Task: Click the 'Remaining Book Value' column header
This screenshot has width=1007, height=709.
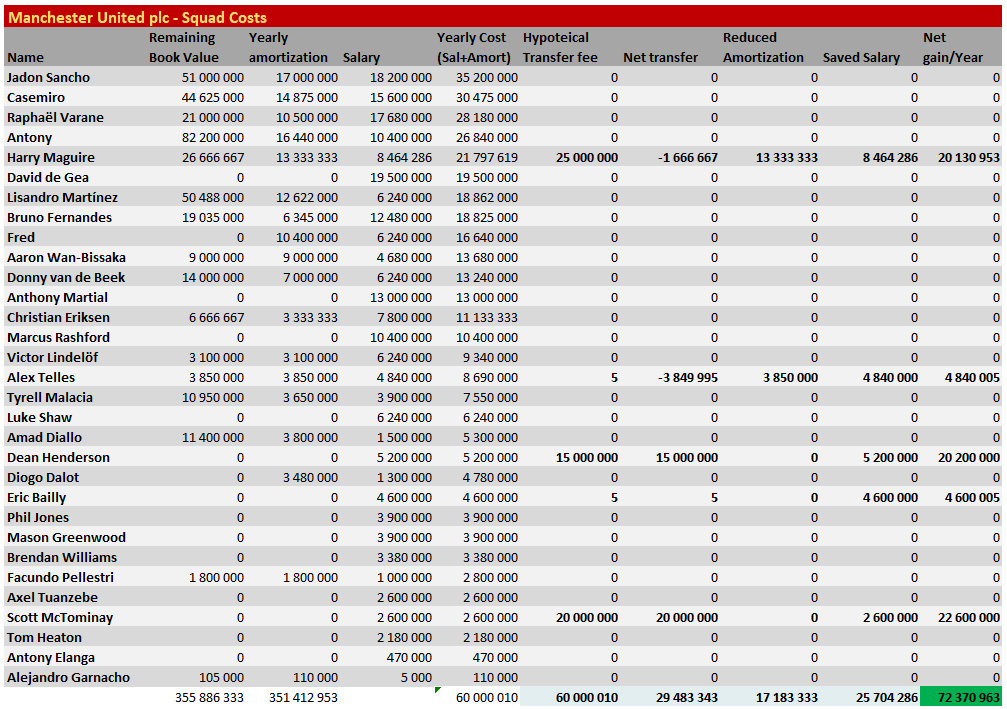Action: 184,48
